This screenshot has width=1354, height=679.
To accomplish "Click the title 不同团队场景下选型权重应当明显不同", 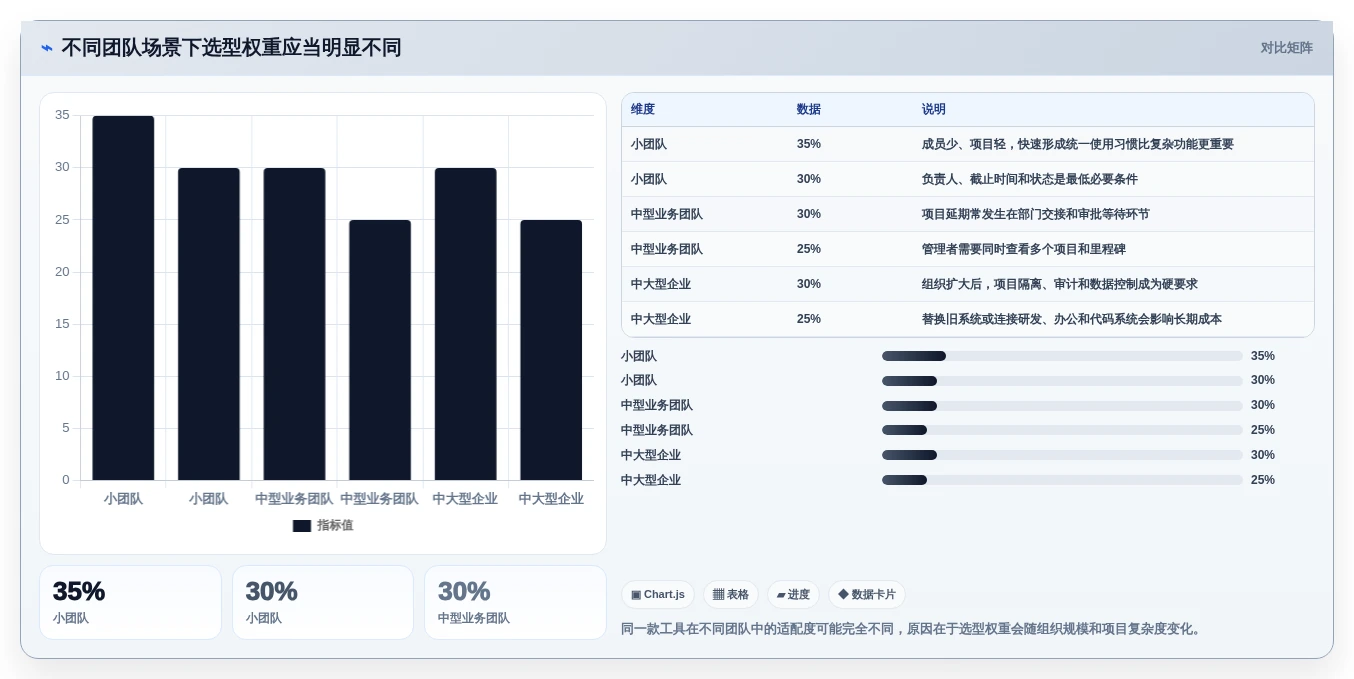I will (x=231, y=48).
